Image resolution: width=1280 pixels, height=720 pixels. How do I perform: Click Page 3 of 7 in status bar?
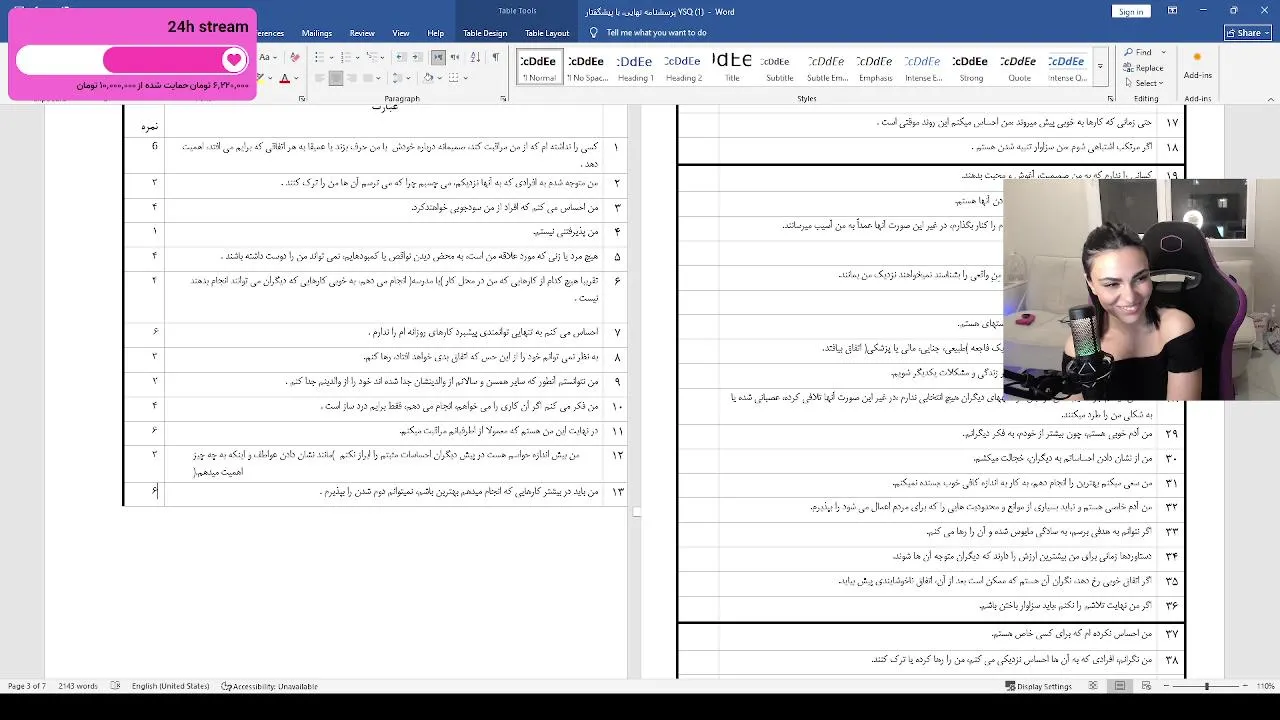26,686
